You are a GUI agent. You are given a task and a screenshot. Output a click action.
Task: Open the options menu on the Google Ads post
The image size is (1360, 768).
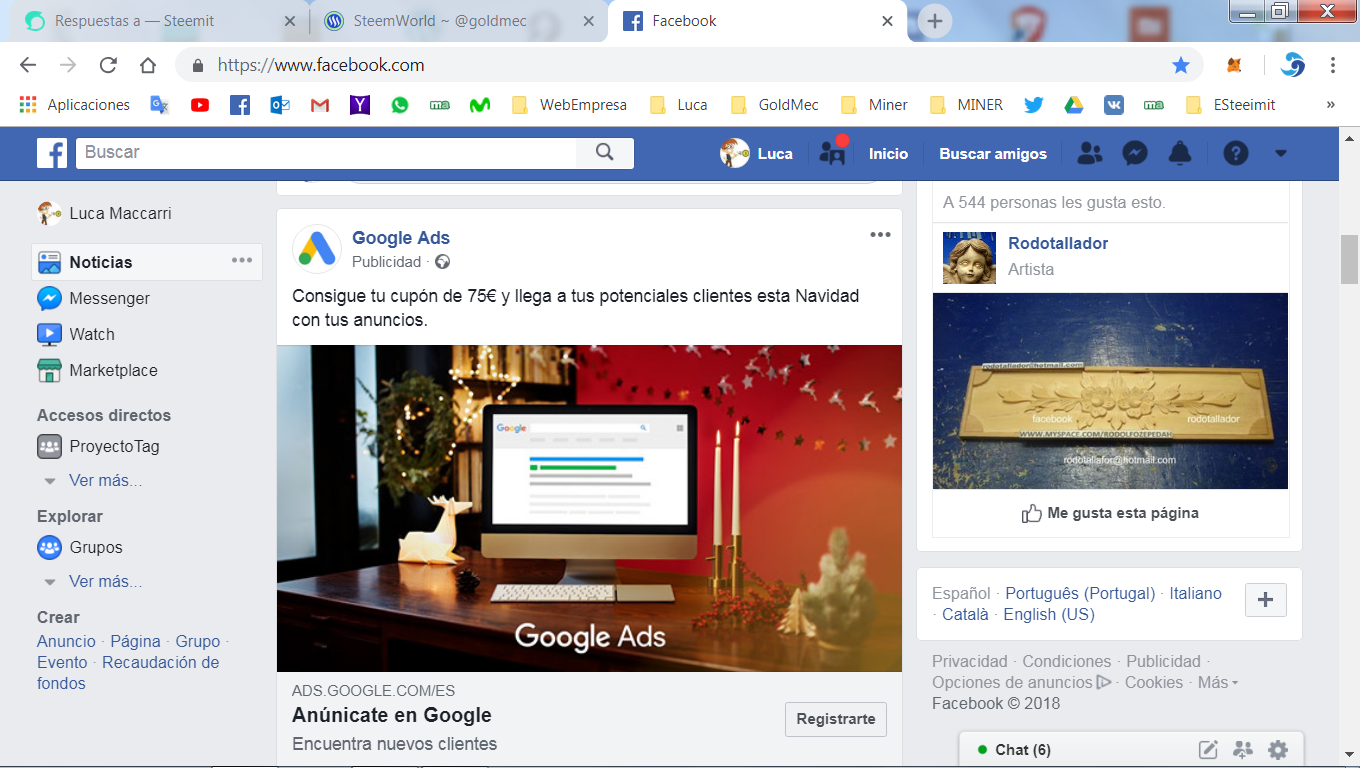(880, 235)
